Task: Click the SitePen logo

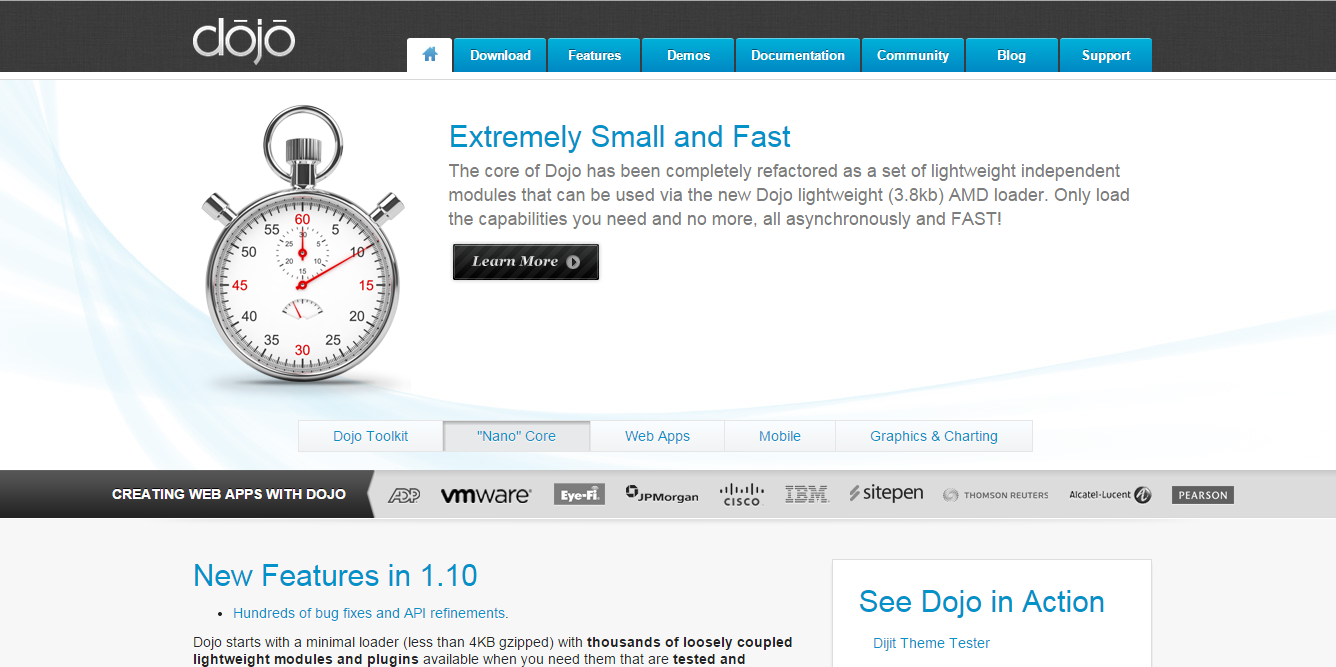Action: (886, 494)
